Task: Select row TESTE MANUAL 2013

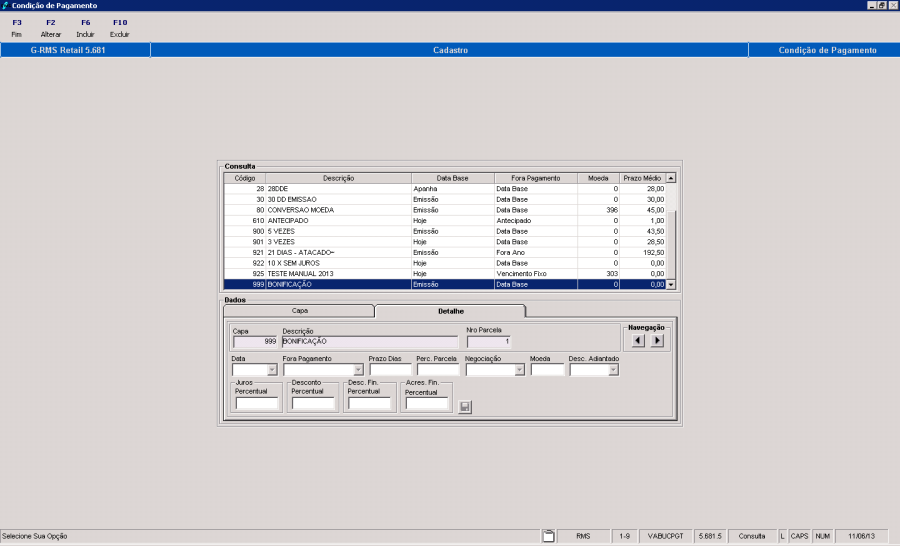Action: click(x=445, y=274)
